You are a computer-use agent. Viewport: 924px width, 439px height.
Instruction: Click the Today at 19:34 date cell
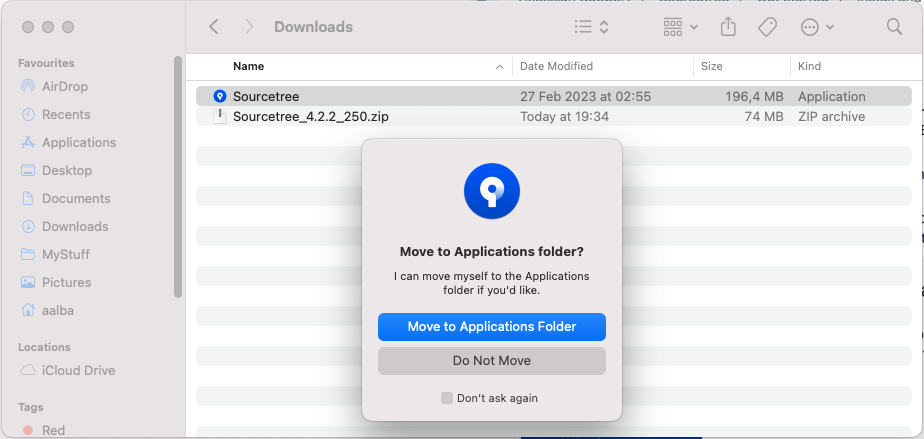(564, 117)
